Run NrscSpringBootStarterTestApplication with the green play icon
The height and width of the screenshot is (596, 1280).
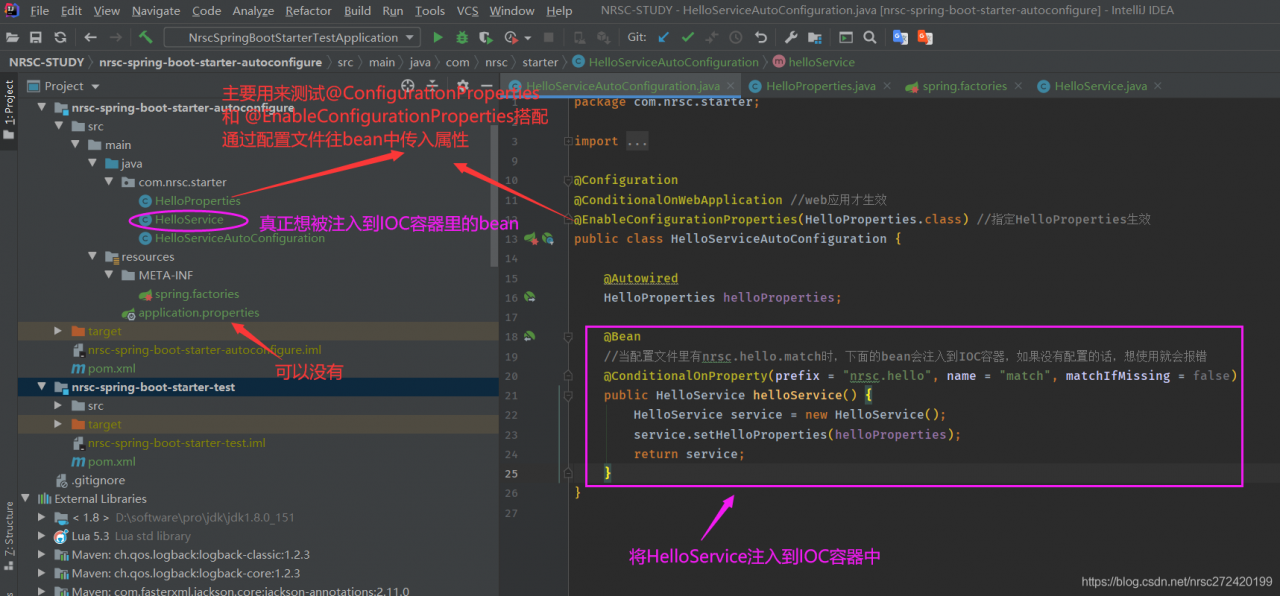(437, 37)
